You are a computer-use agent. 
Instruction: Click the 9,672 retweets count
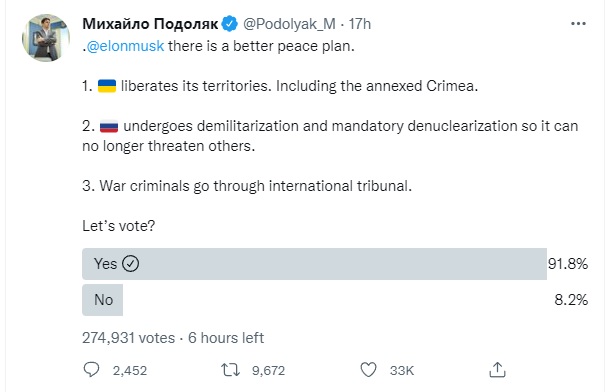268,371
